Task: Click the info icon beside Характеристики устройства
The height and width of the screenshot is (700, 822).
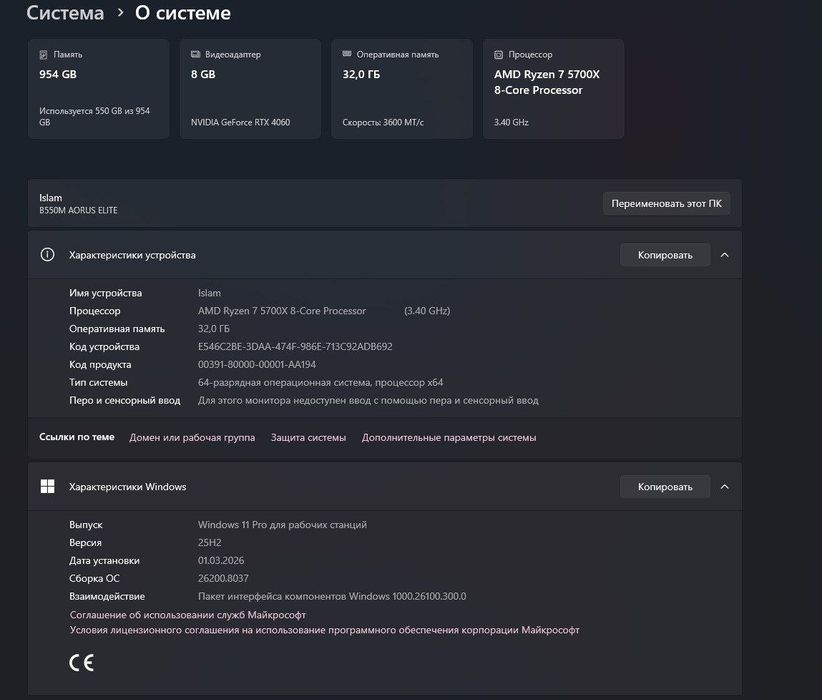Action: pyautogui.click(x=47, y=255)
